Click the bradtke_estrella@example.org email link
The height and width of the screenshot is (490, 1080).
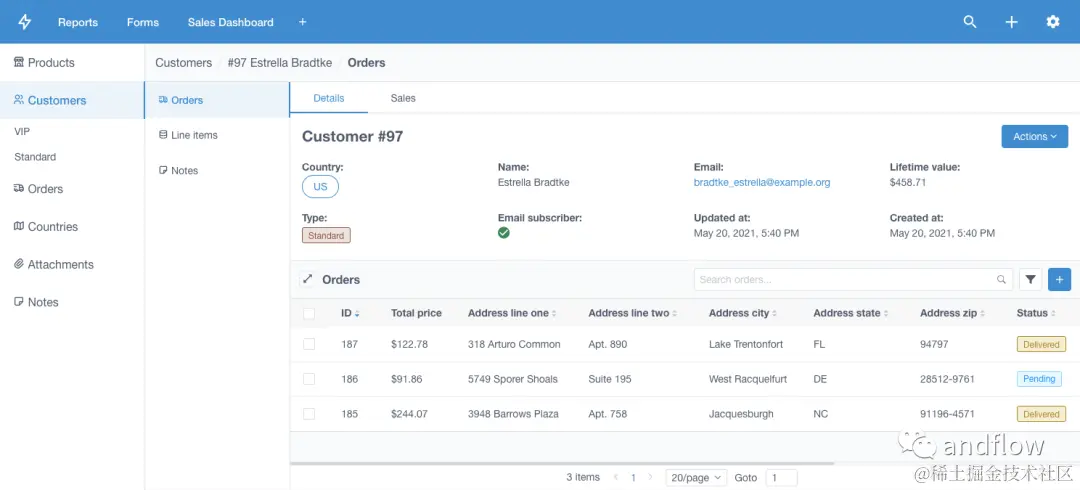pos(762,183)
